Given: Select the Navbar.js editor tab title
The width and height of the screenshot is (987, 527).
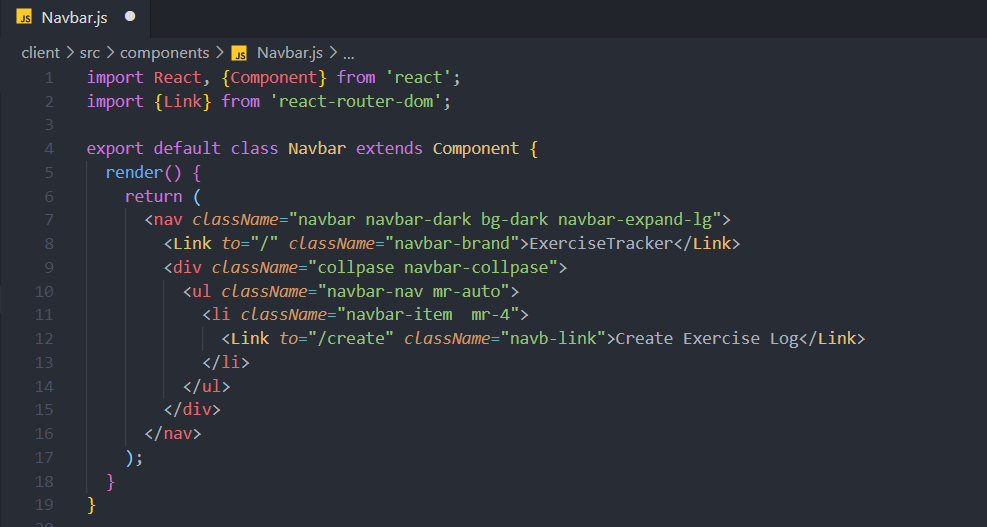Looking at the screenshot, I should tap(74, 17).
